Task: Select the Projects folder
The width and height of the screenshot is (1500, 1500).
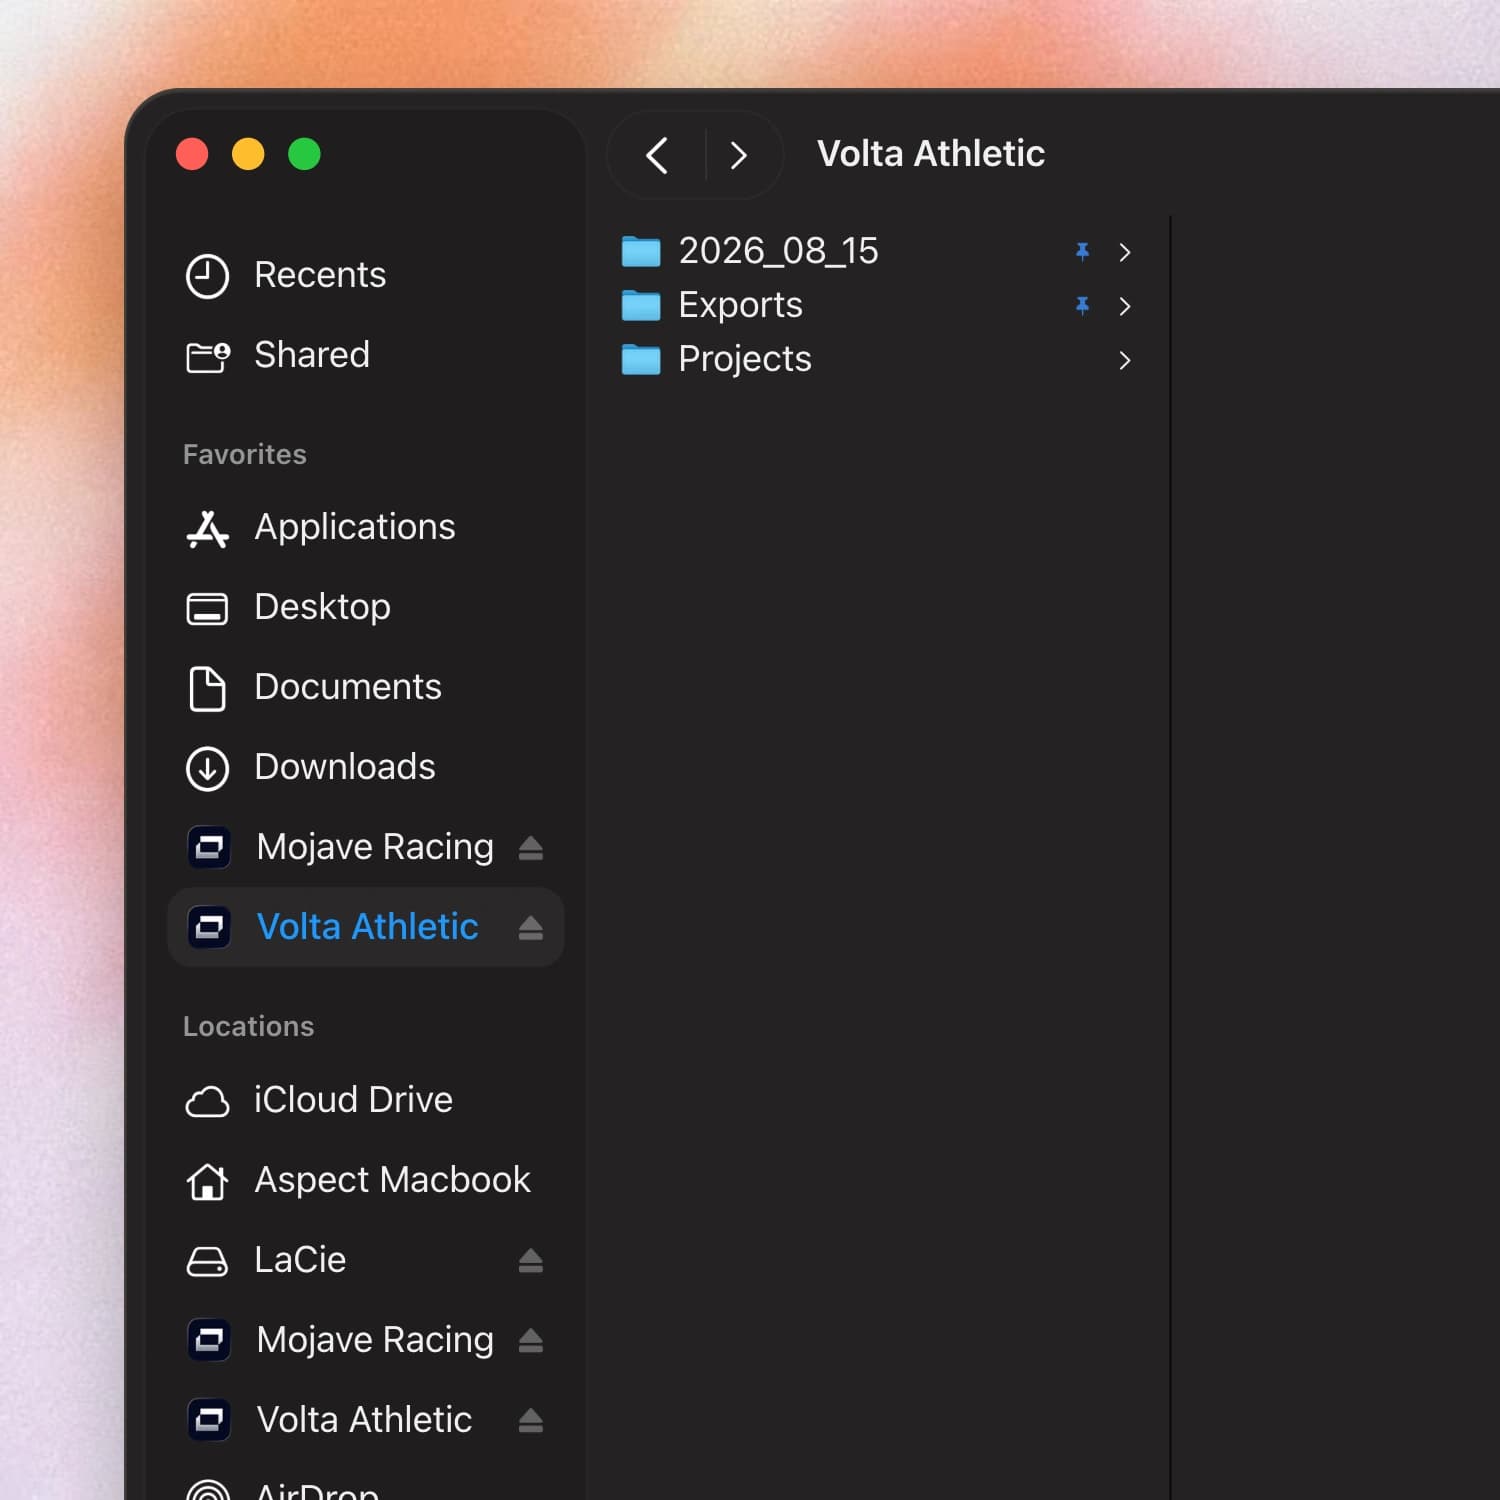Action: coord(878,359)
